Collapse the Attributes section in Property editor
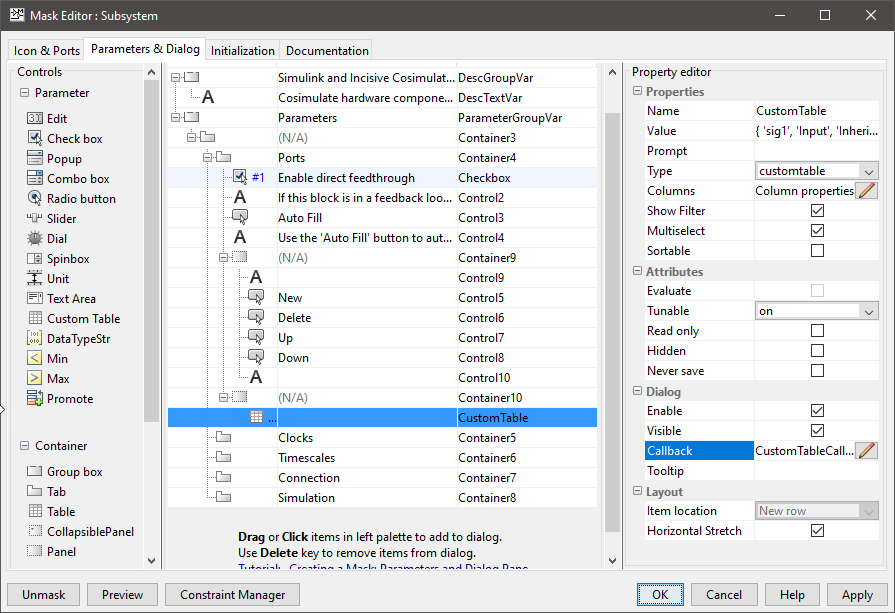Image resolution: width=895 pixels, height=613 pixels. pos(638,272)
